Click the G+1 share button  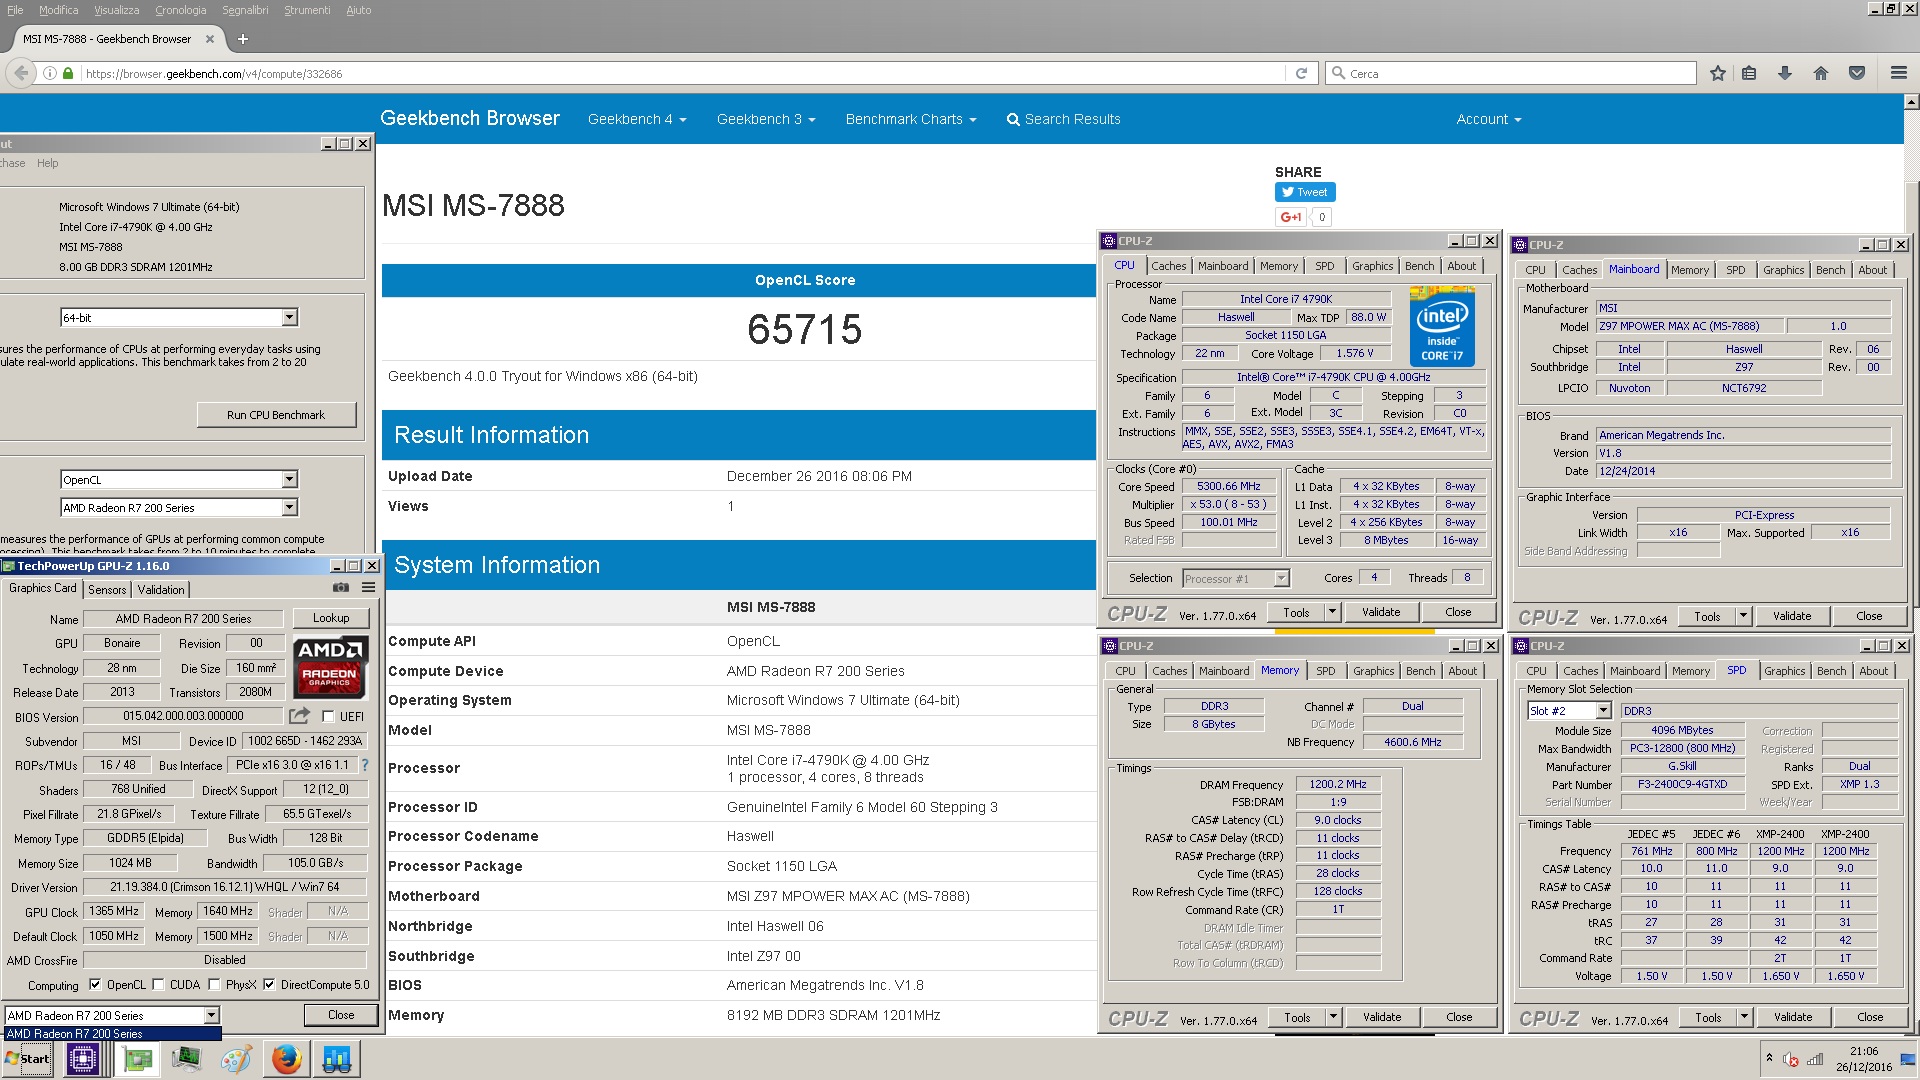point(1291,217)
